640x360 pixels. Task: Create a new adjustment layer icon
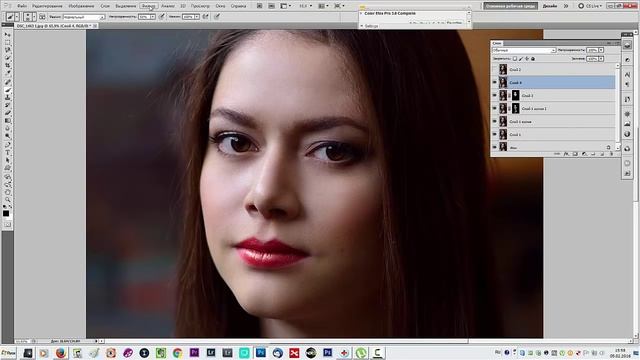(584, 154)
